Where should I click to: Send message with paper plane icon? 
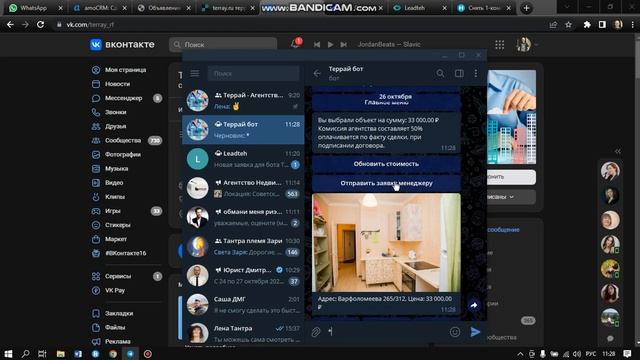(x=475, y=332)
